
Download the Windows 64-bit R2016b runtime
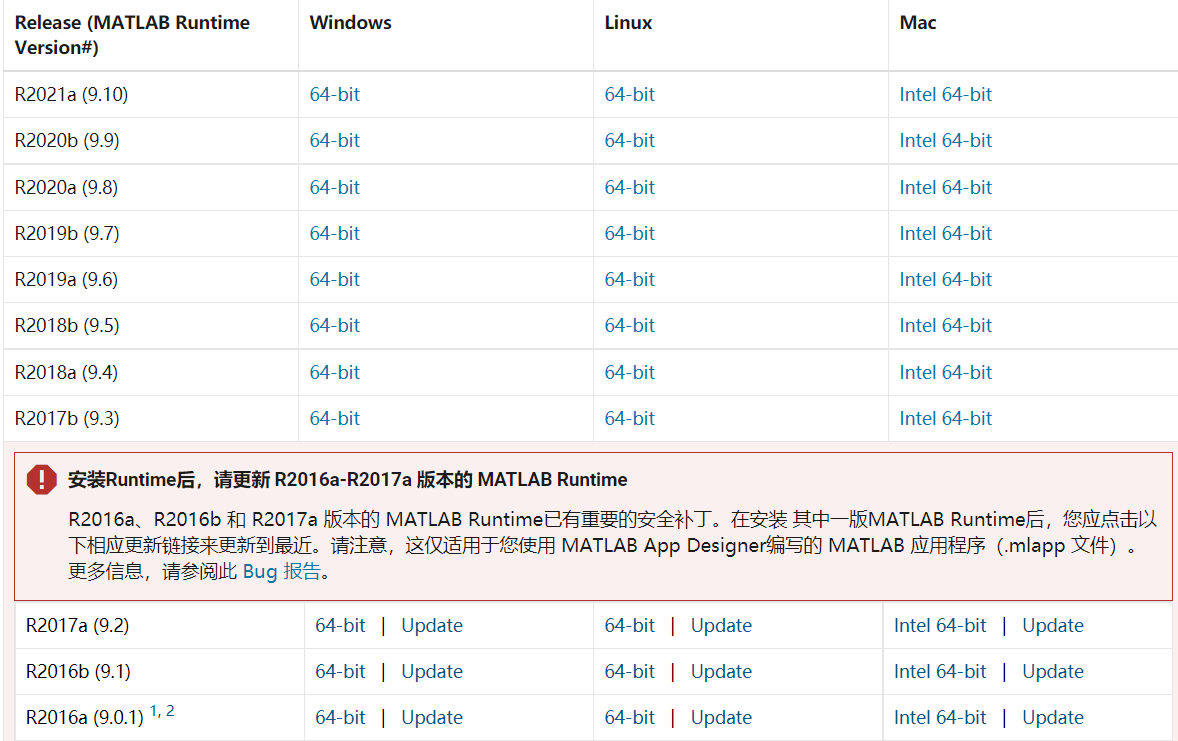341,671
